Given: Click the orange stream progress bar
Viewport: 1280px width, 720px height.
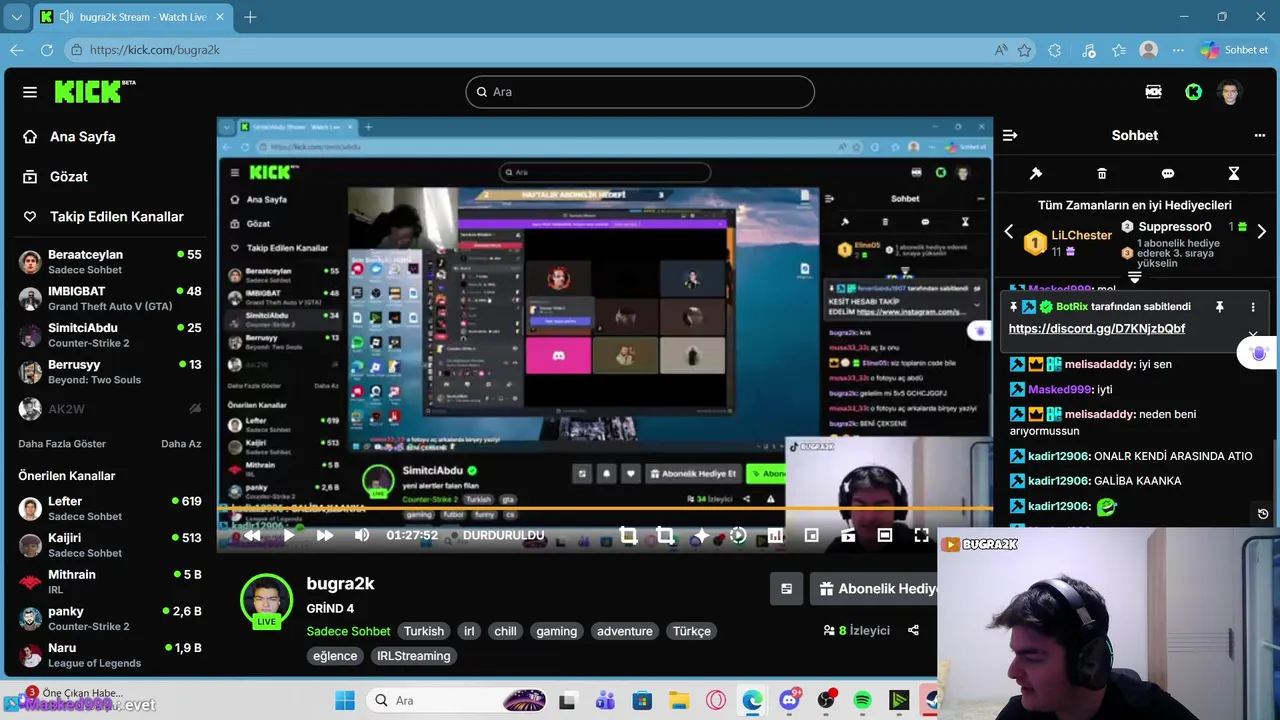Looking at the screenshot, I should [605, 508].
